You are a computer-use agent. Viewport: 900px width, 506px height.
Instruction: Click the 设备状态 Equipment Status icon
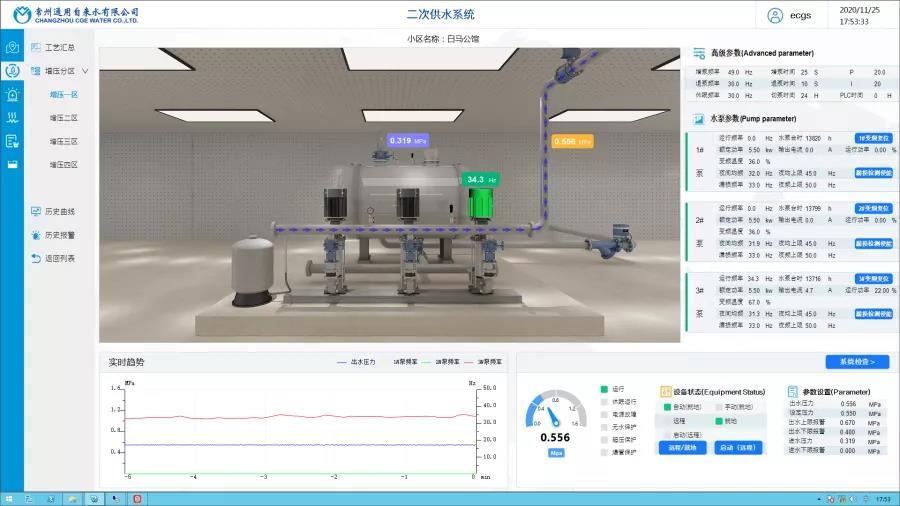point(667,391)
